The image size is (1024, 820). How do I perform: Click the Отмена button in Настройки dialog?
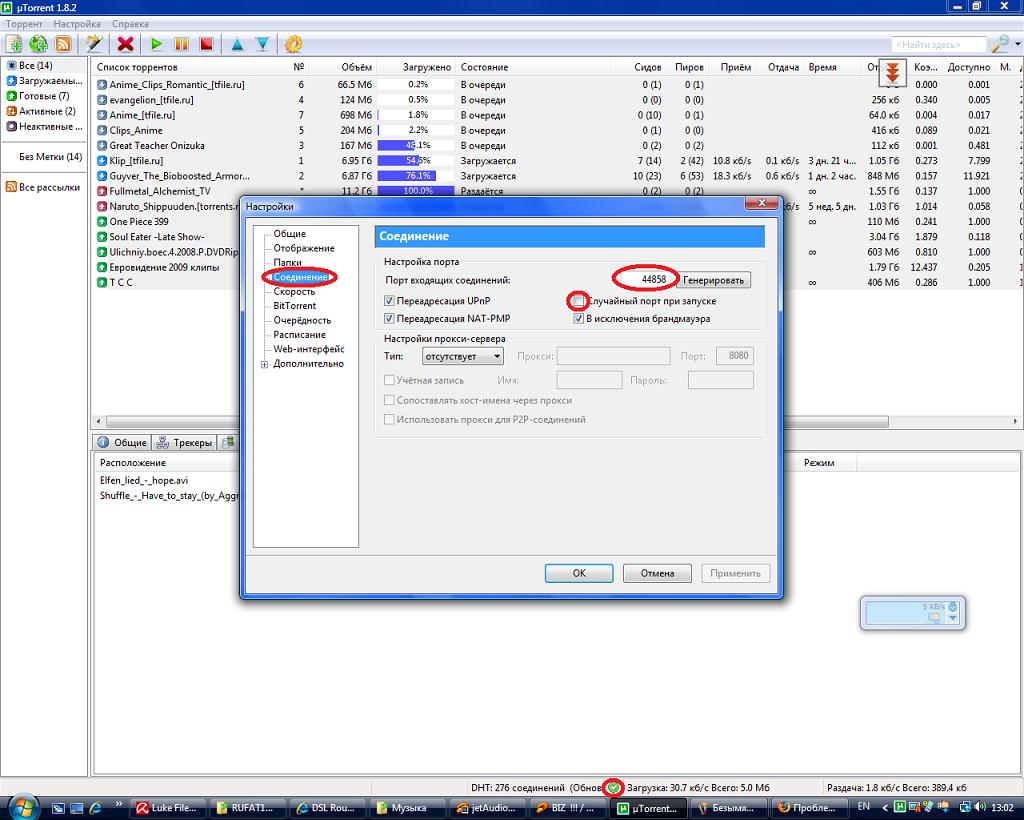pos(657,573)
